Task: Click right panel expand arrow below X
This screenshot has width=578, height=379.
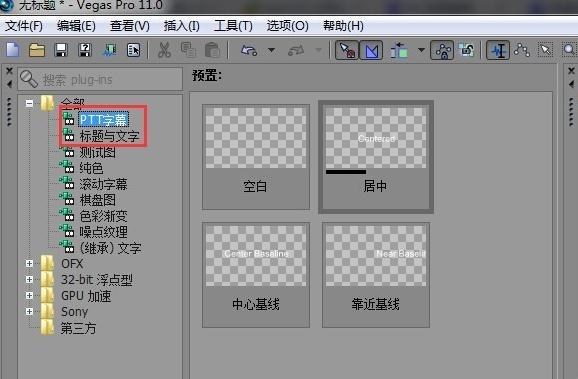Action: 571,84
